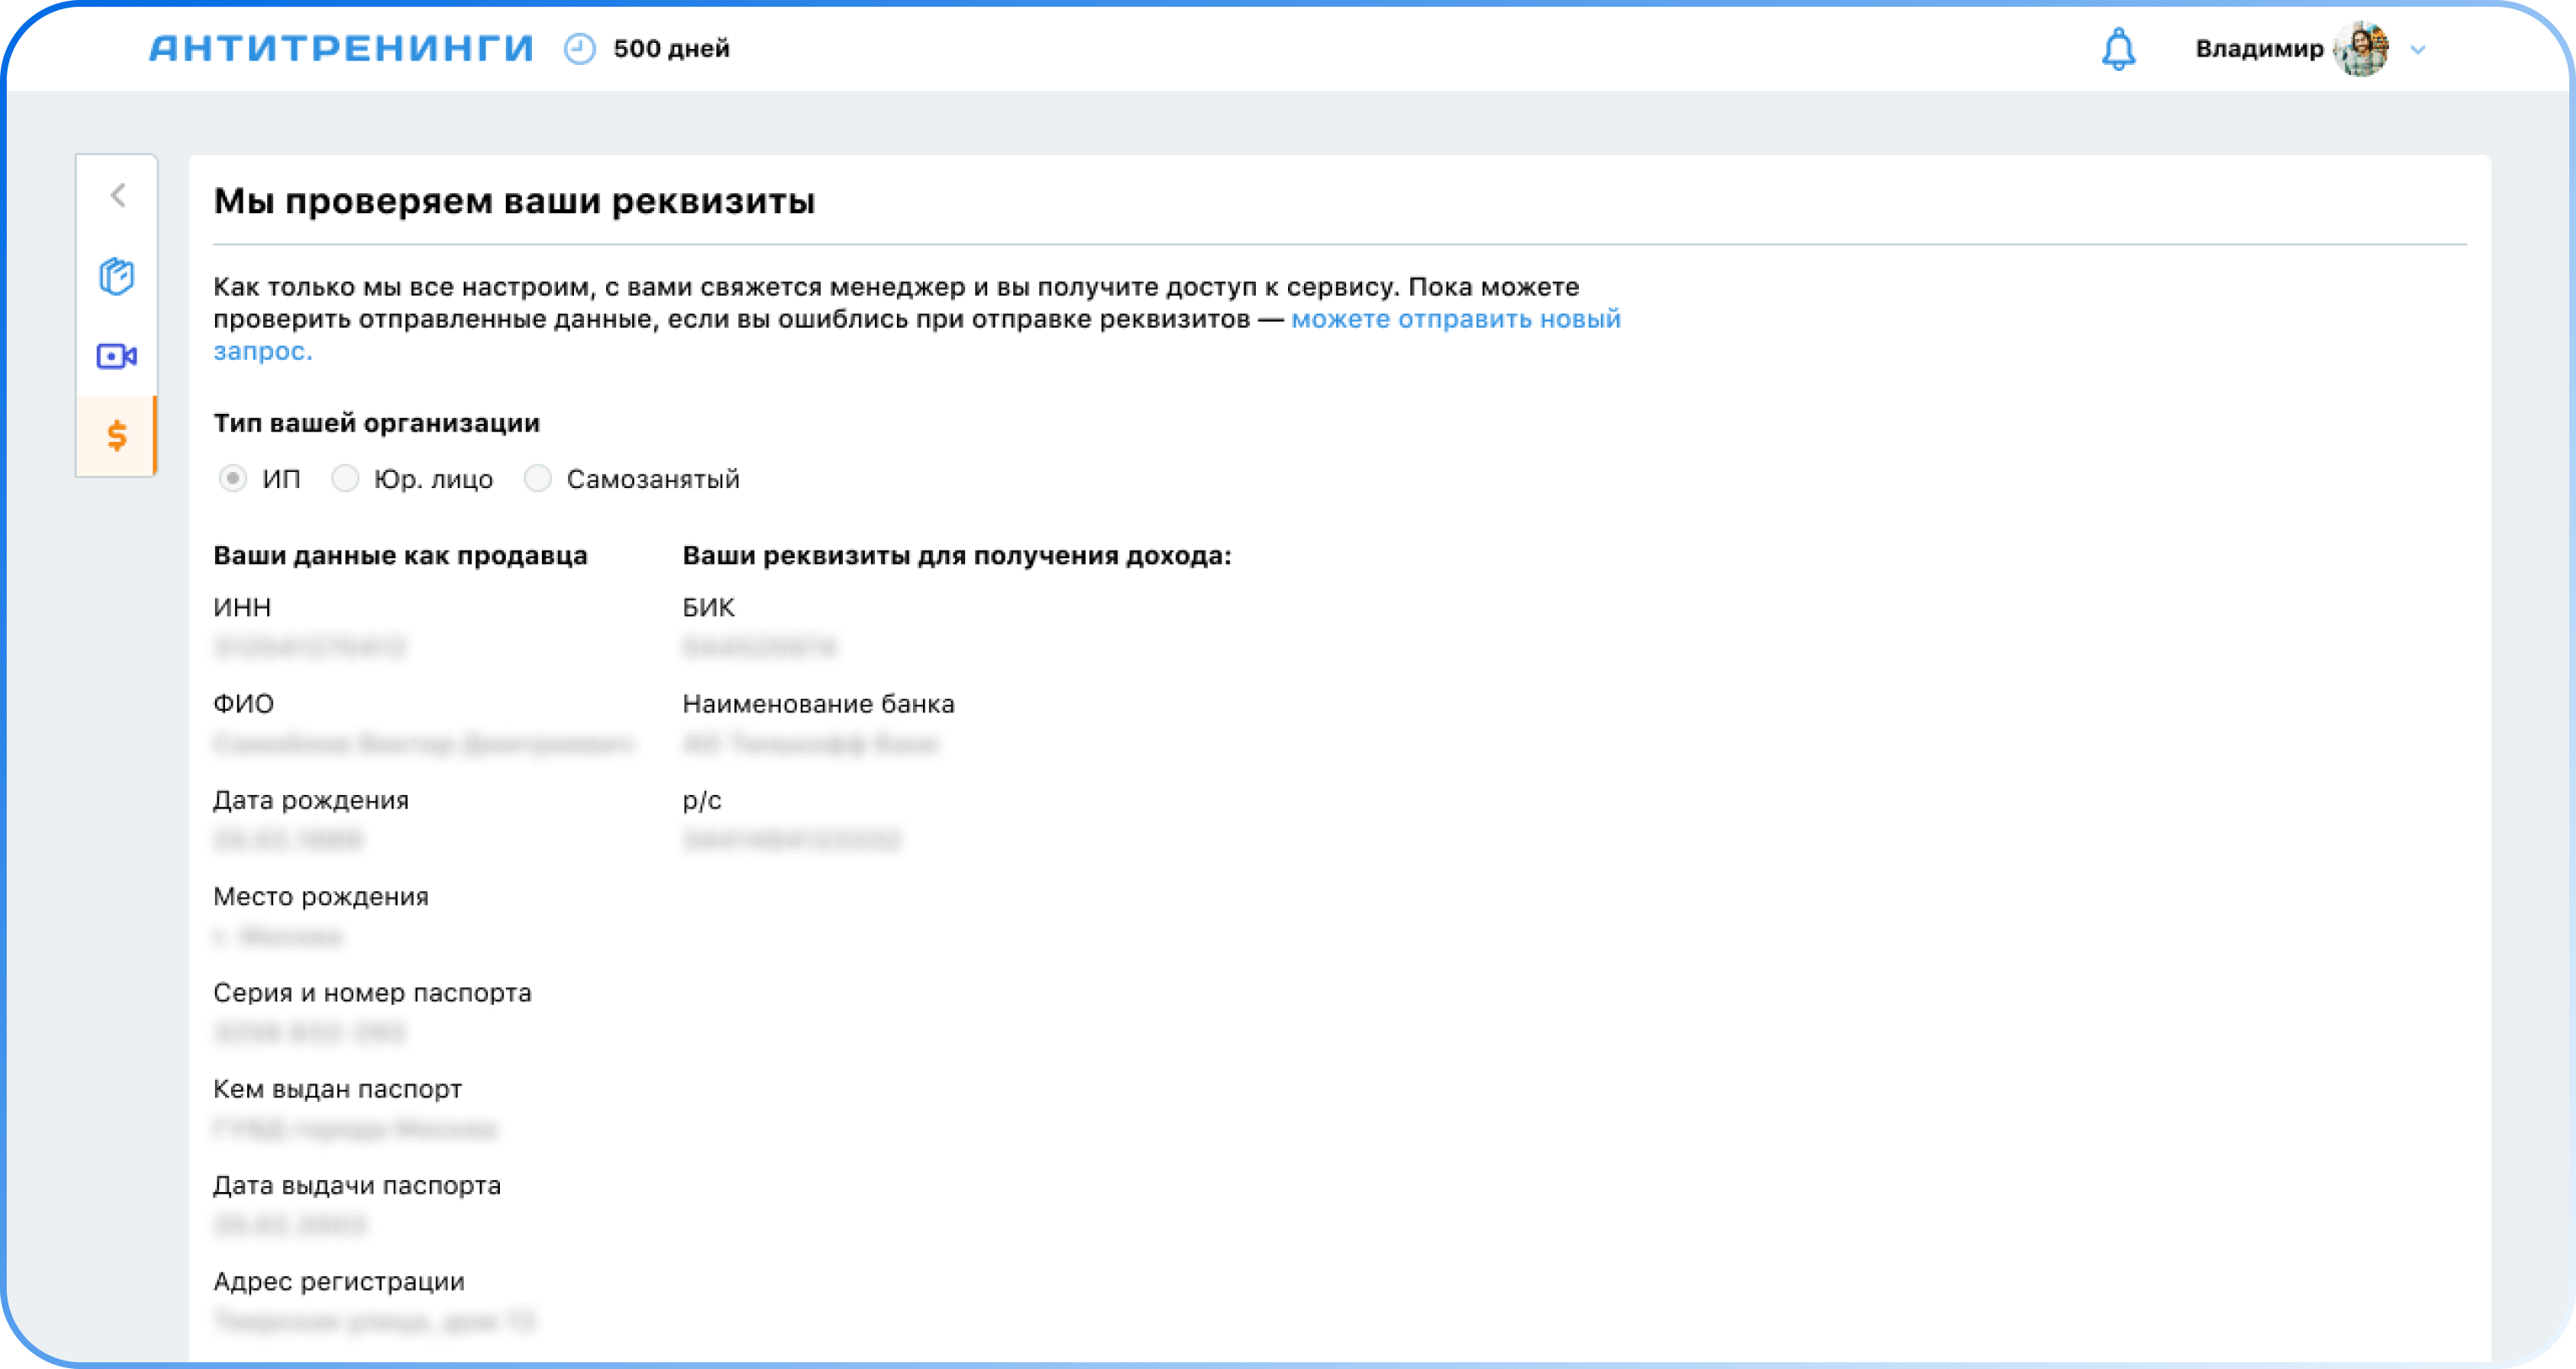This screenshot has width=2576, height=1369.
Task: Select the Самозанятый radio option
Action: coord(538,479)
